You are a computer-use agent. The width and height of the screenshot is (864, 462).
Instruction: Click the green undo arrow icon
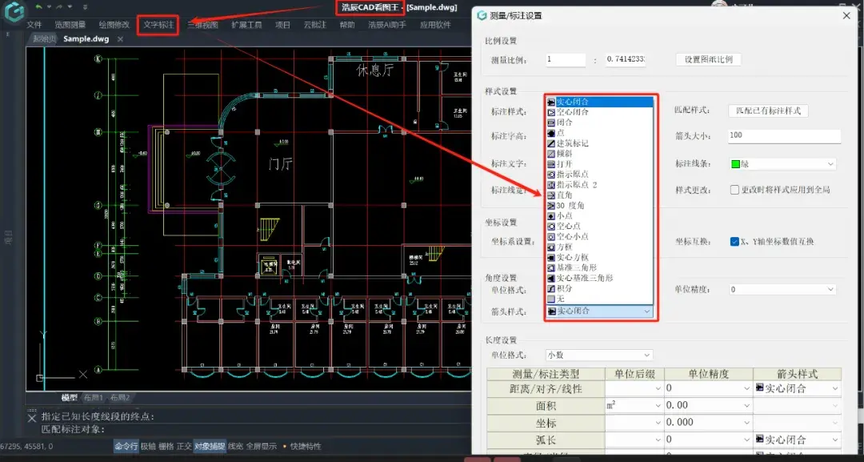point(39,7)
